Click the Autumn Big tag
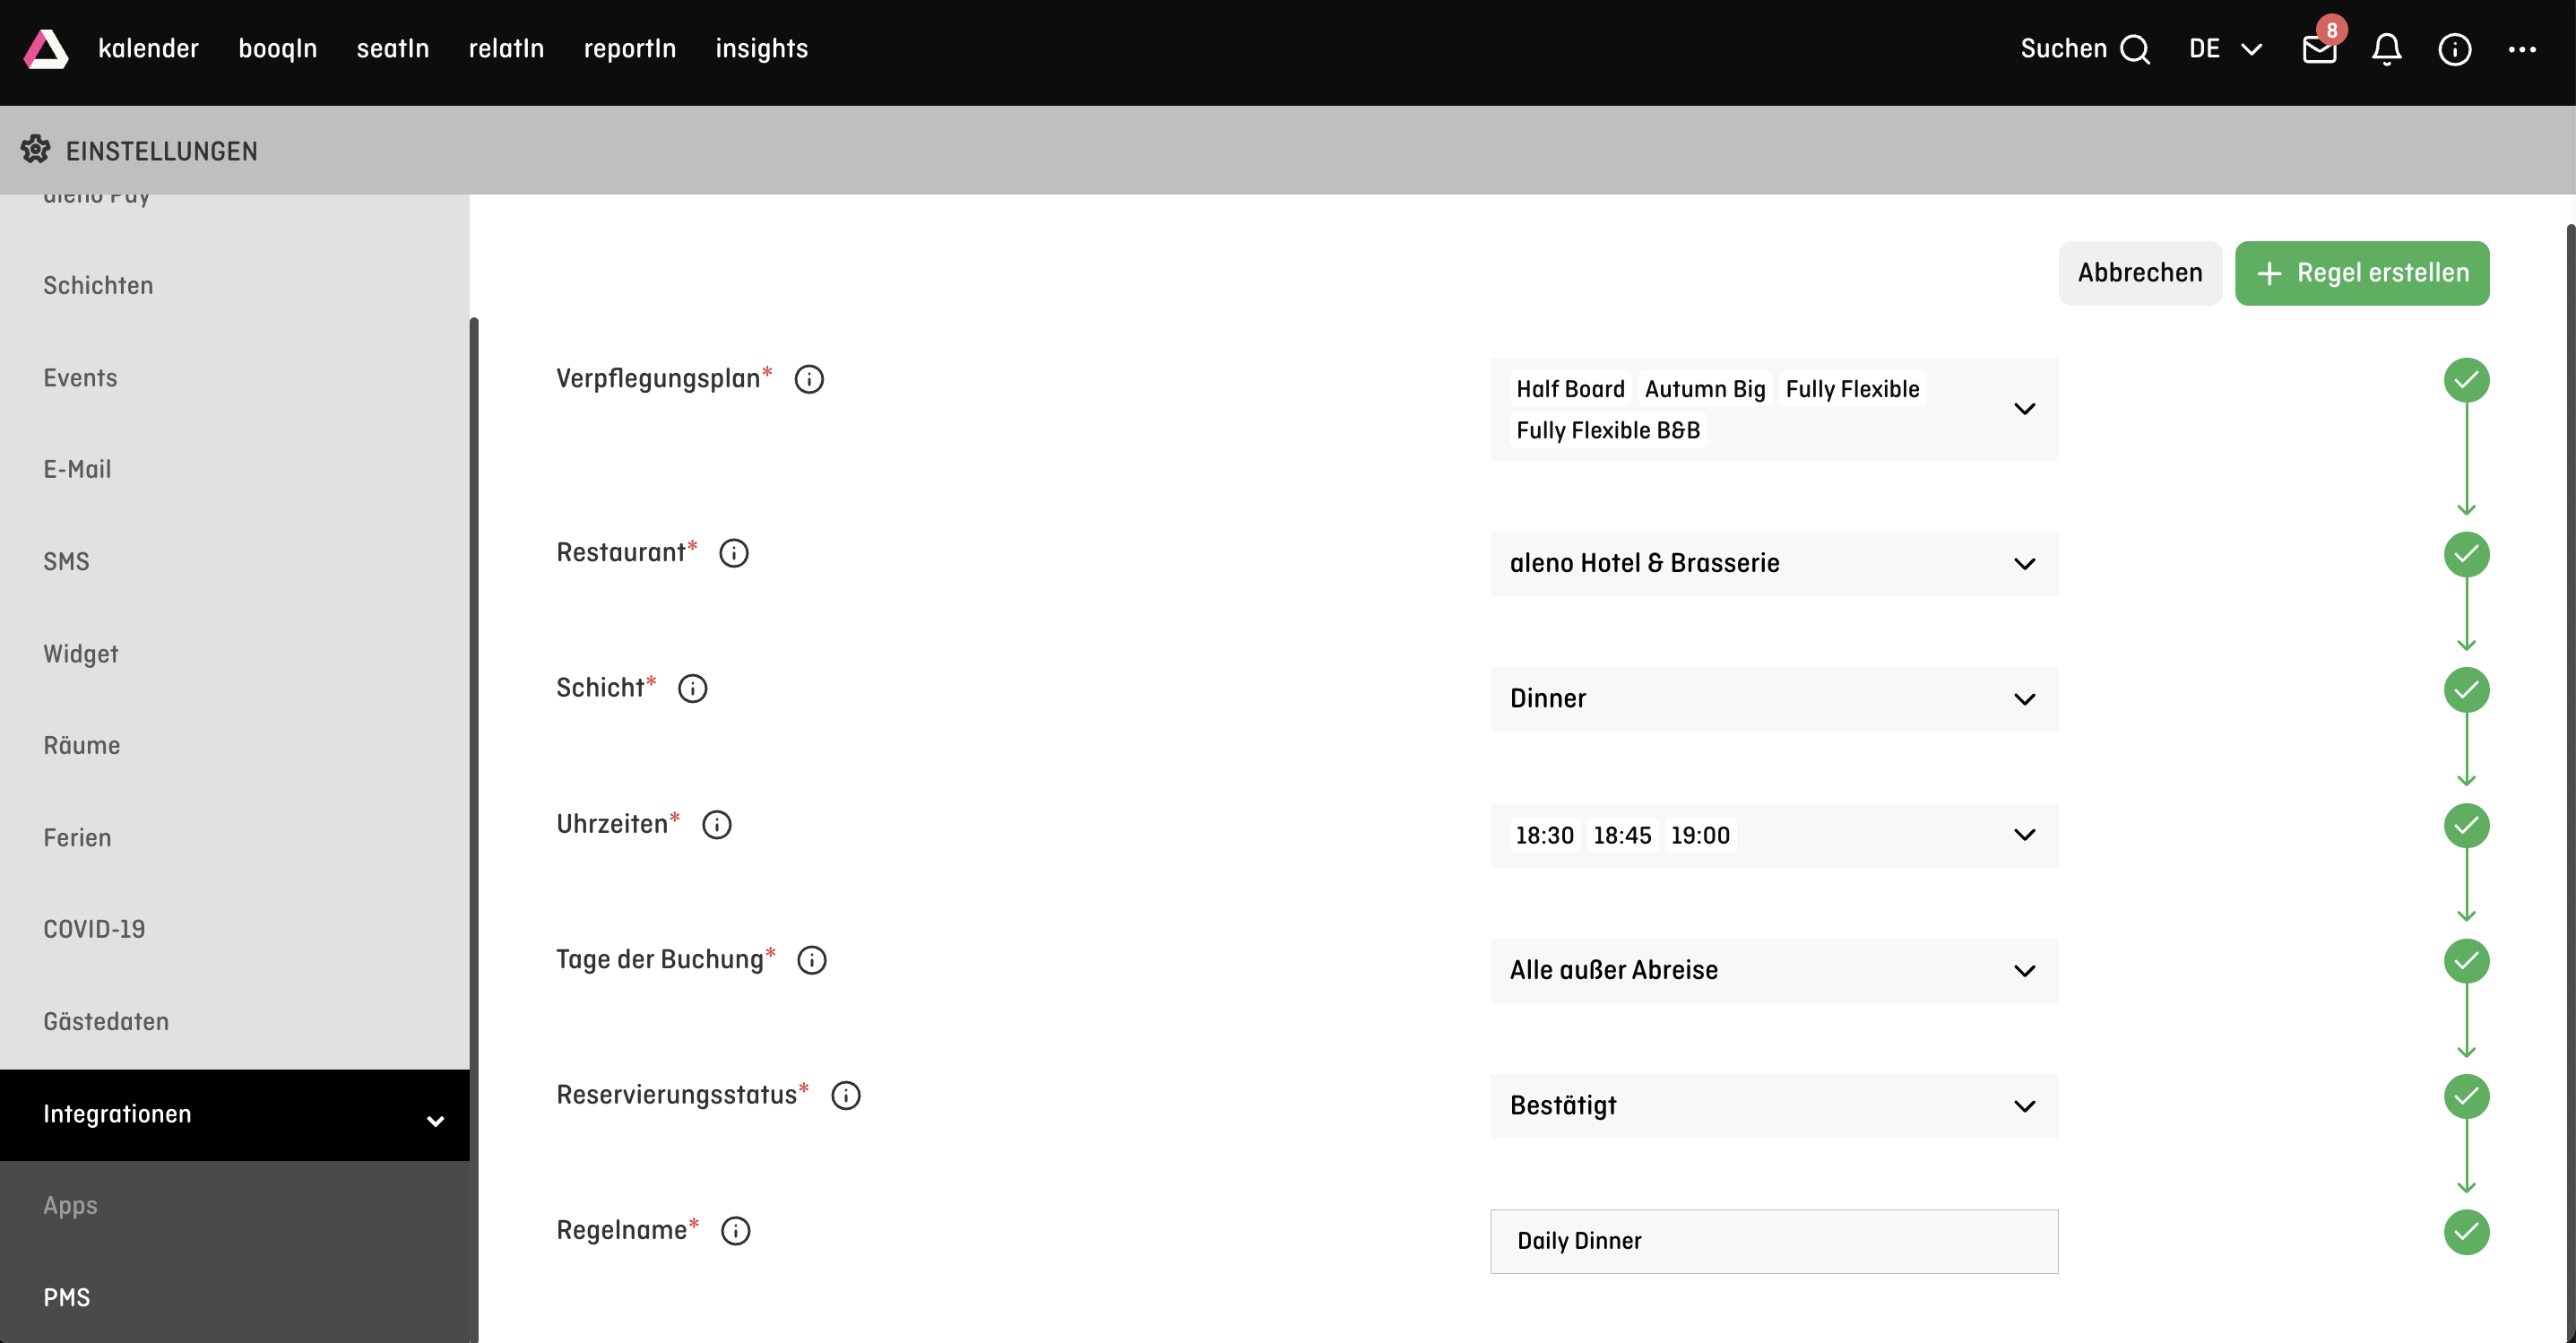The image size is (2576, 1343). [1705, 389]
